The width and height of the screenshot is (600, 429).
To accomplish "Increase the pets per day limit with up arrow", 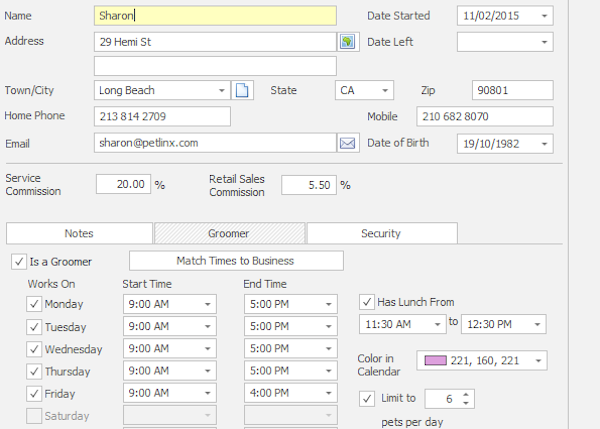I will 465,395.
